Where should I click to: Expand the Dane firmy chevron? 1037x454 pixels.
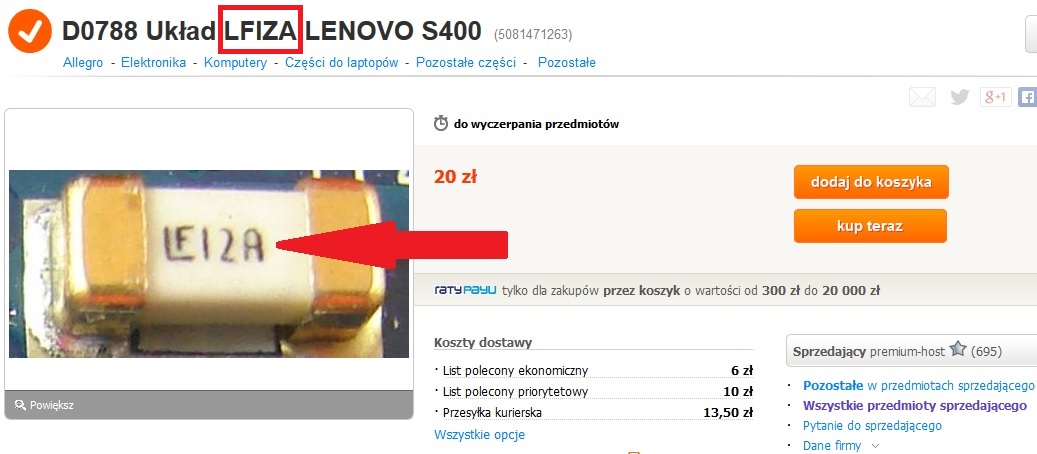tap(876, 446)
